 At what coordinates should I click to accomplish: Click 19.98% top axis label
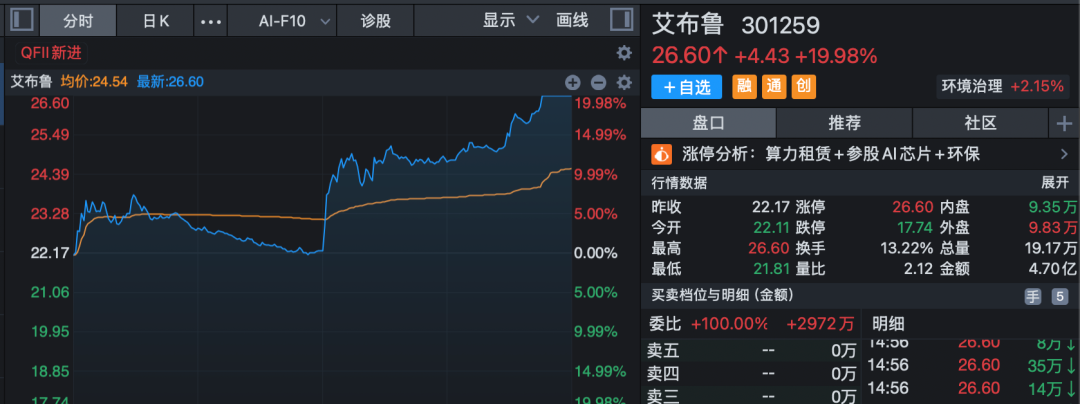[x=601, y=104]
